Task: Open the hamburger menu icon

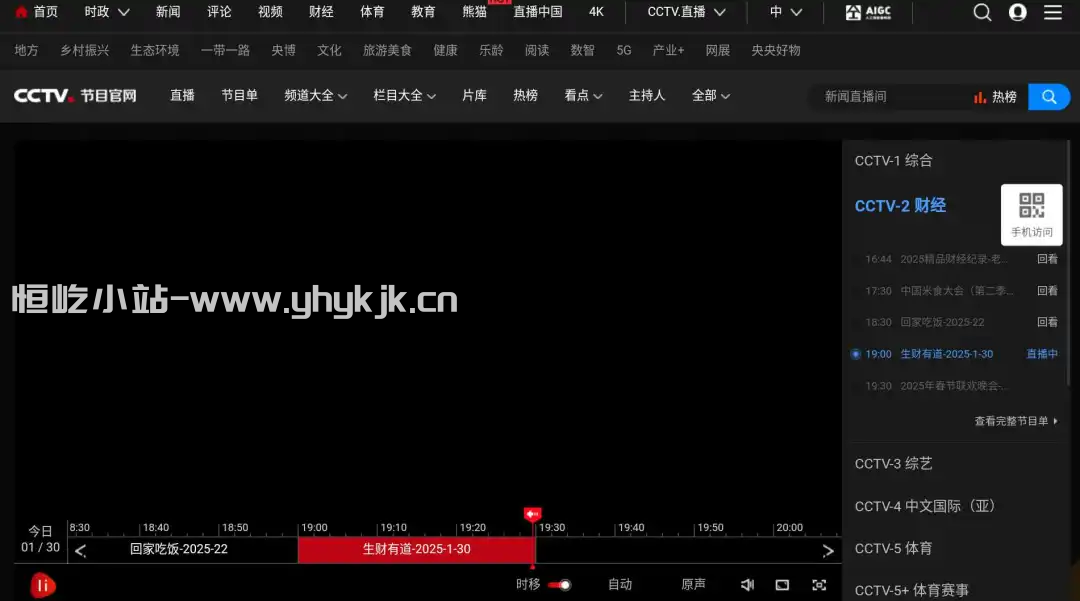Action: tap(1052, 12)
